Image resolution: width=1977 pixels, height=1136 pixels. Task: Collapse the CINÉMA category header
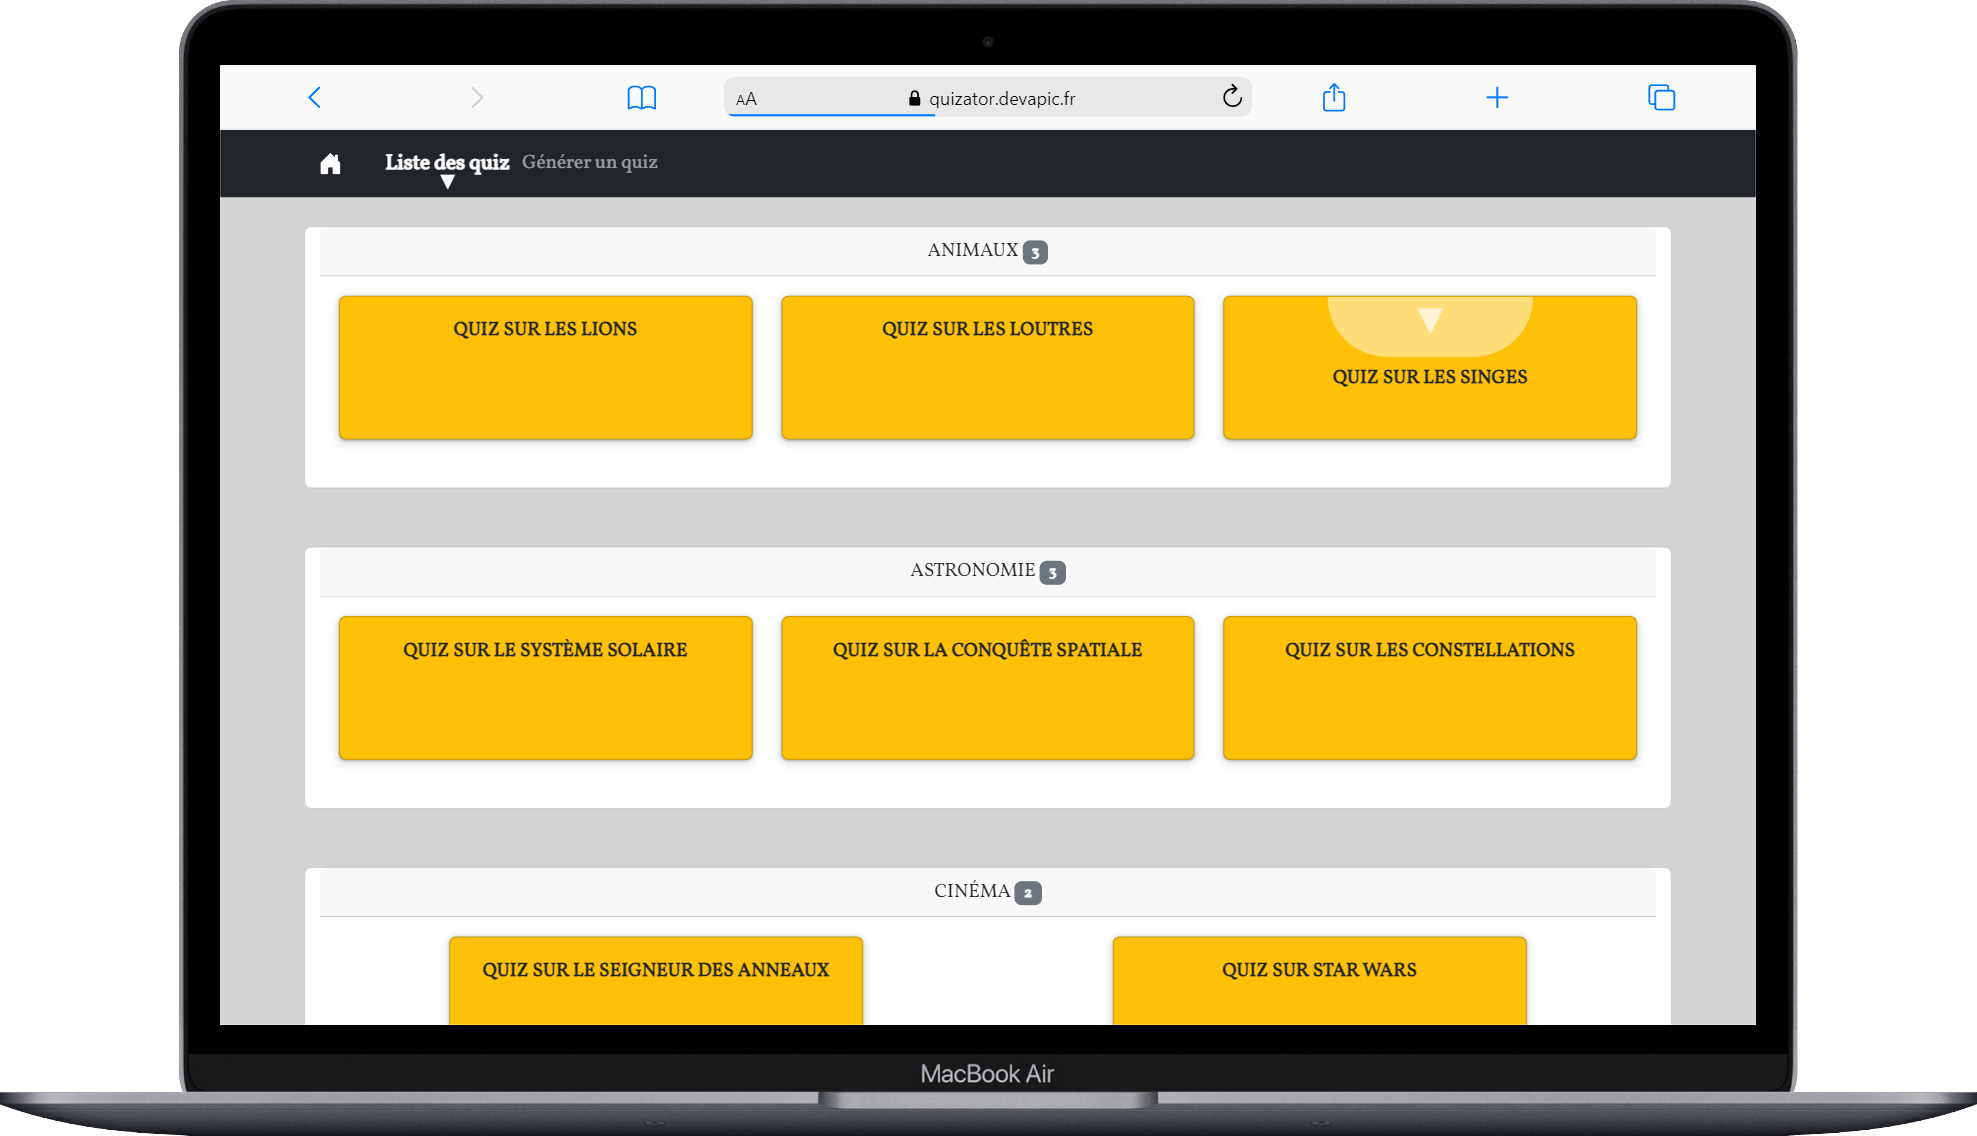coord(986,891)
